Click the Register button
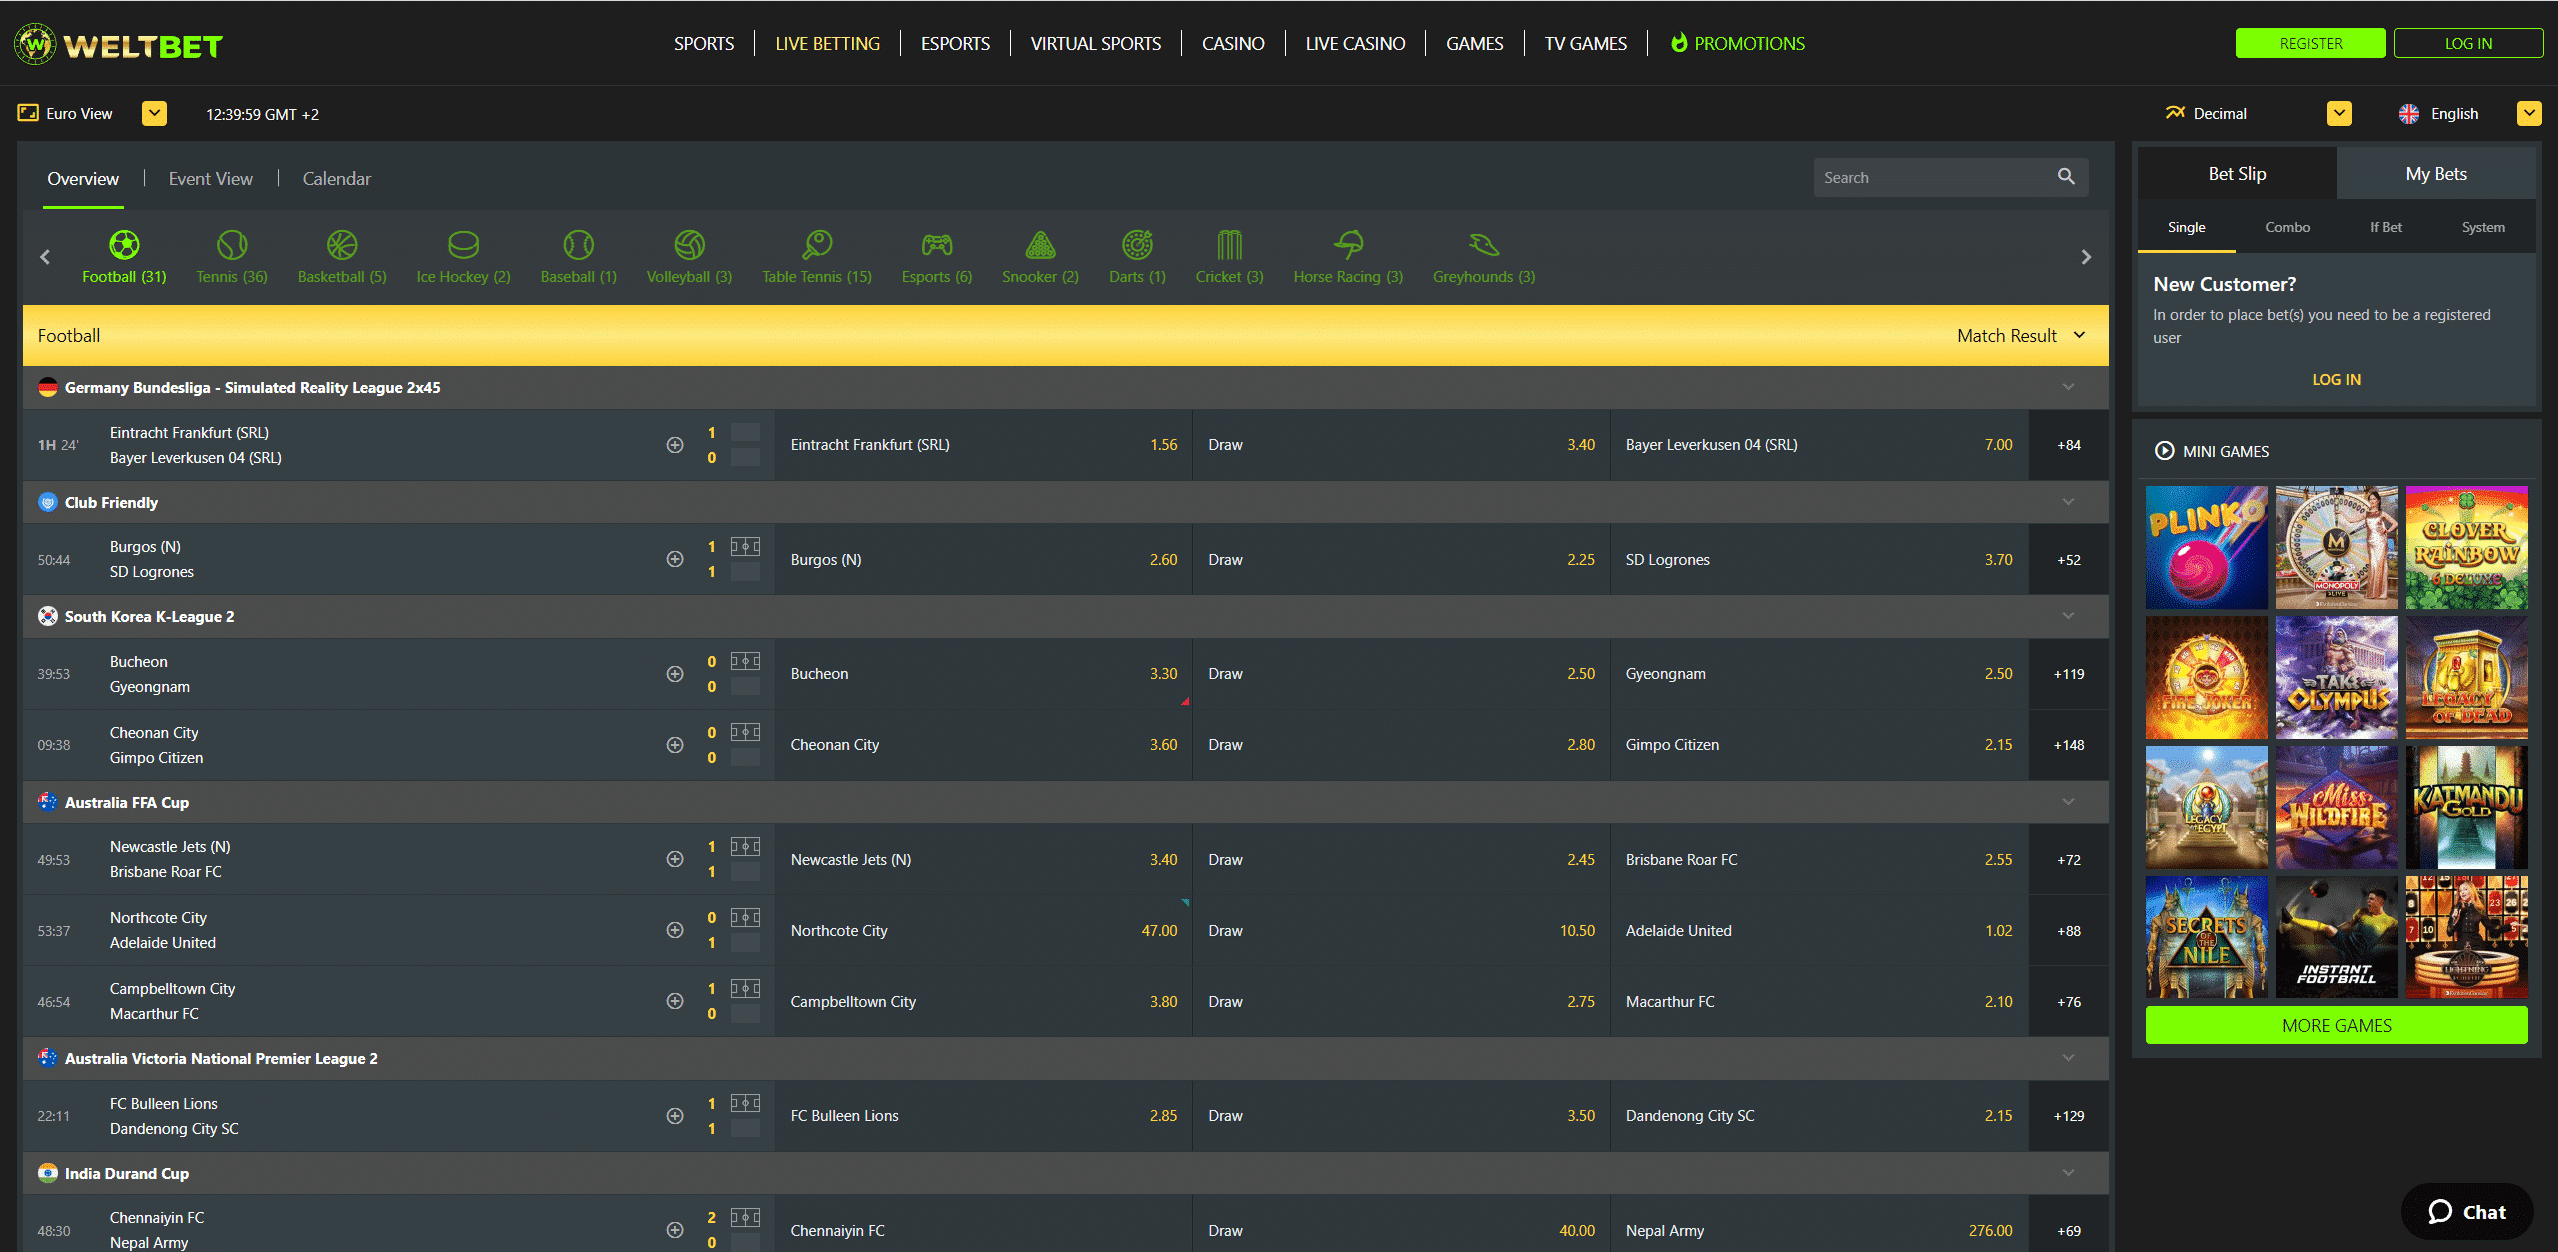Image resolution: width=2558 pixels, height=1252 pixels. coord(2310,44)
